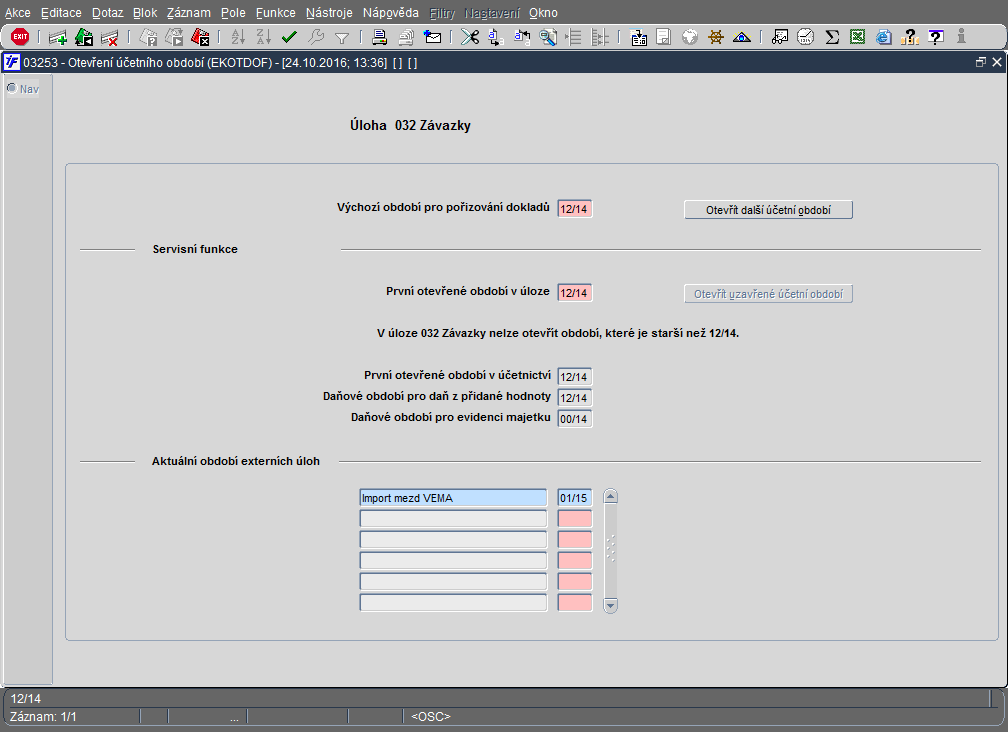The image size is (1008, 732).
Task: Click the envelope mail icon
Action: click(433, 37)
